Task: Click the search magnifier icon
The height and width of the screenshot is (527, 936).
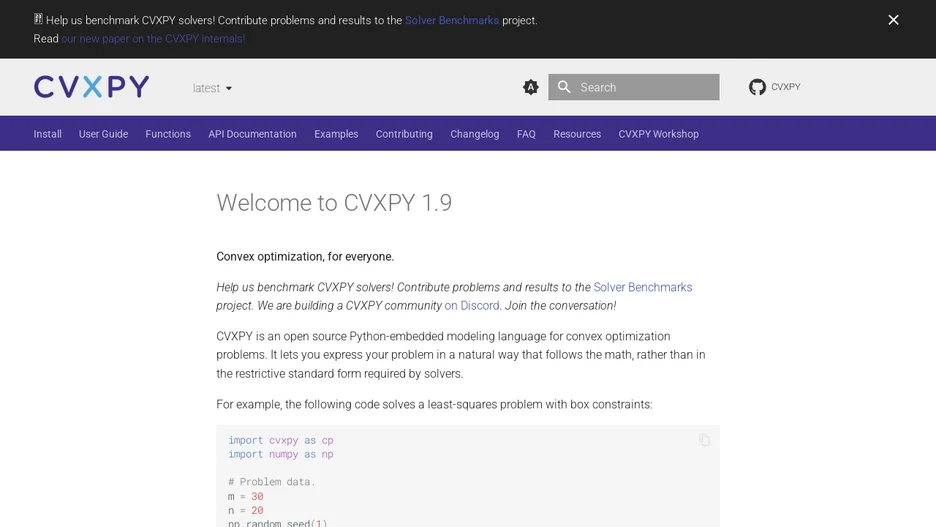Action: [x=564, y=87]
